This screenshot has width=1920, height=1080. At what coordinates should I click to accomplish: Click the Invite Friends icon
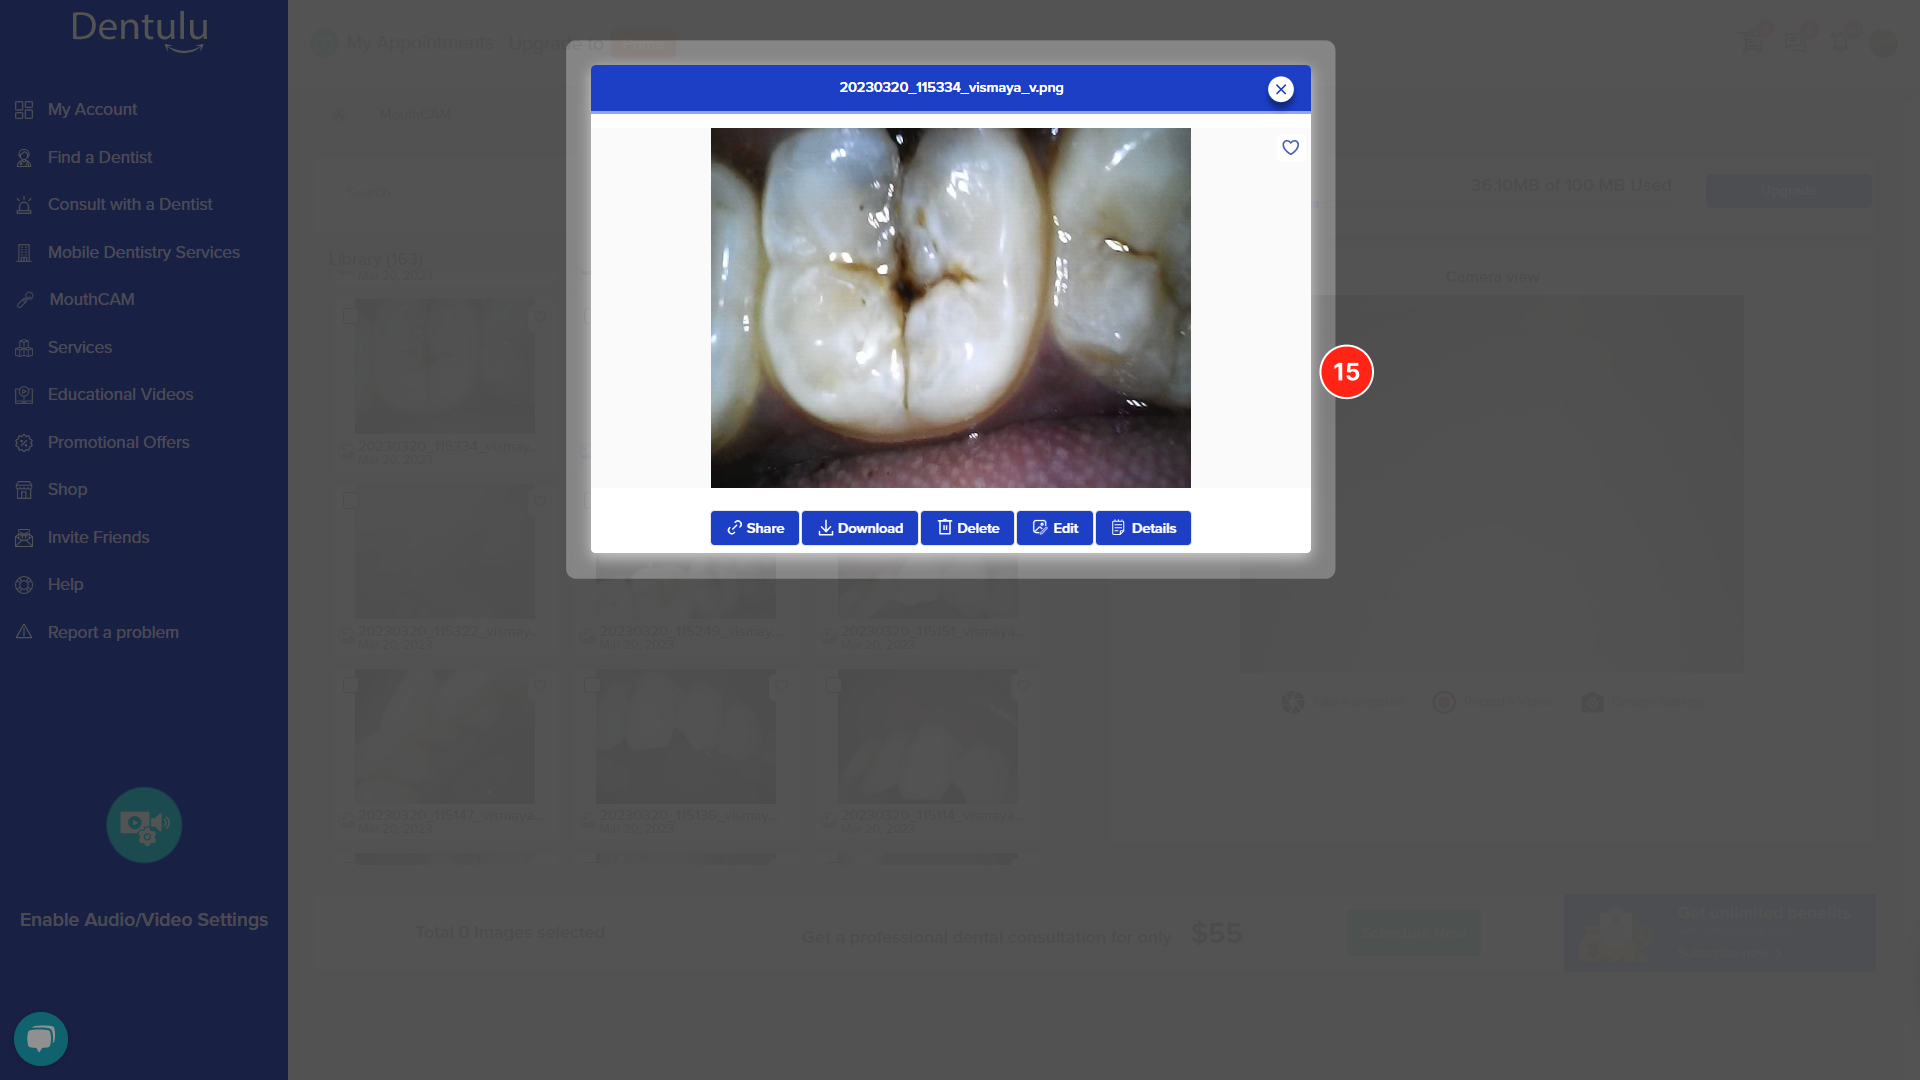coord(24,538)
